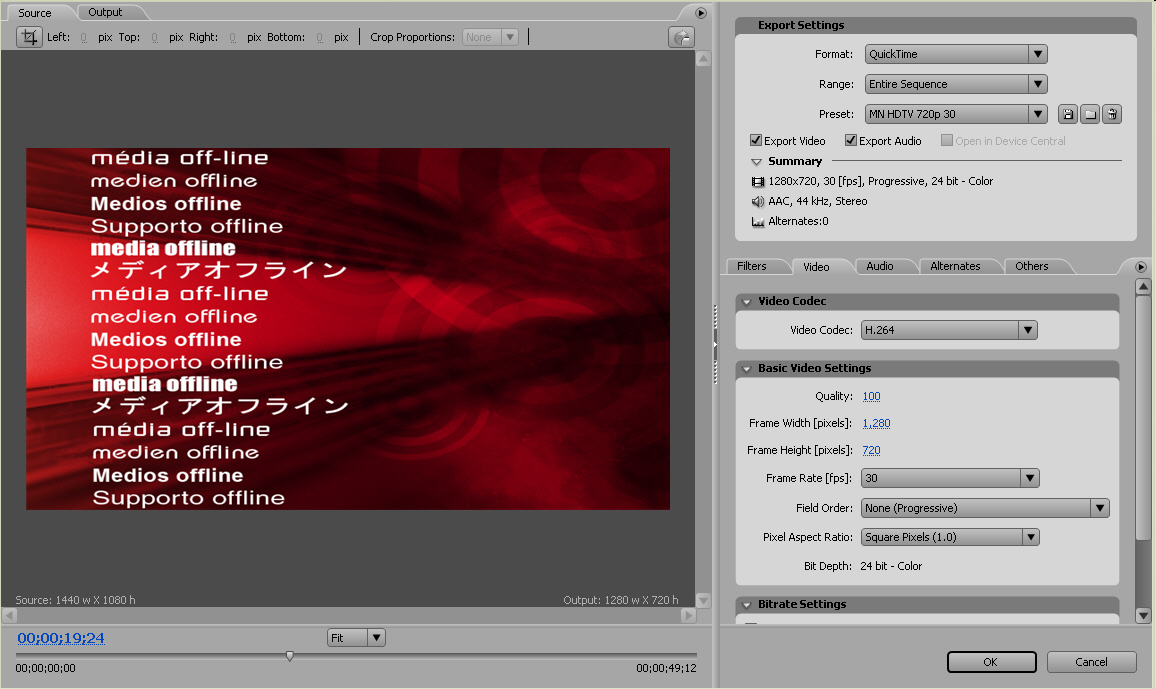Screen dimensions: 1156x689
Task: Click the filmstrip icon in Summary
Action: point(758,182)
